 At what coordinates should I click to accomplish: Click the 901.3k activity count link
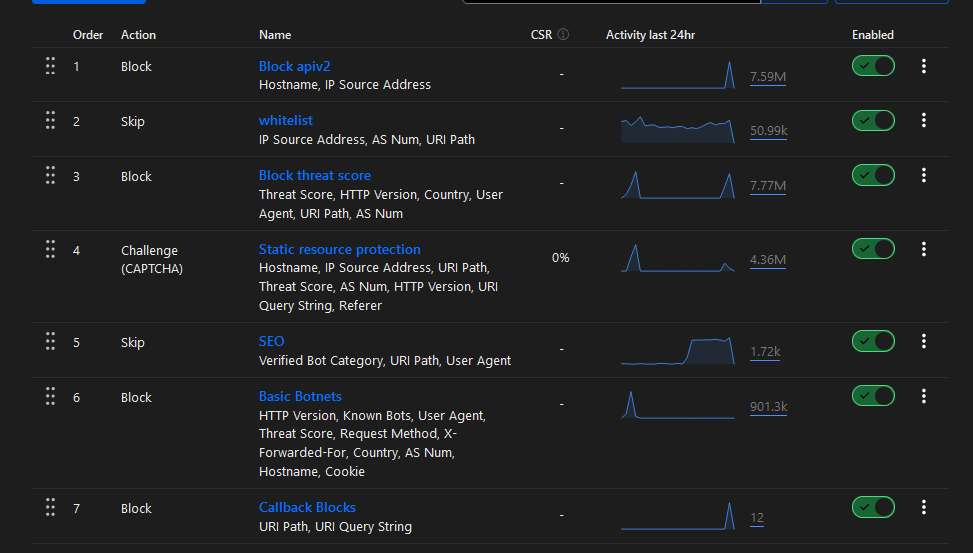768,407
